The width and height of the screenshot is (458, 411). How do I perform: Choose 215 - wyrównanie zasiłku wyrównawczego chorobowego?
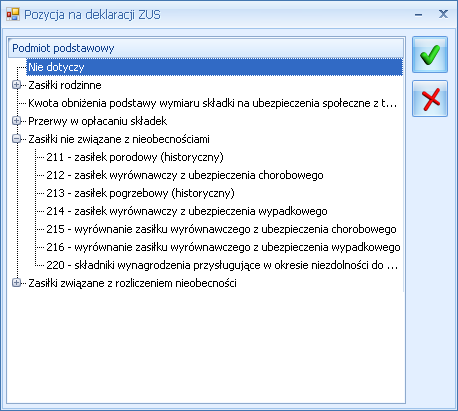click(x=221, y=229)
